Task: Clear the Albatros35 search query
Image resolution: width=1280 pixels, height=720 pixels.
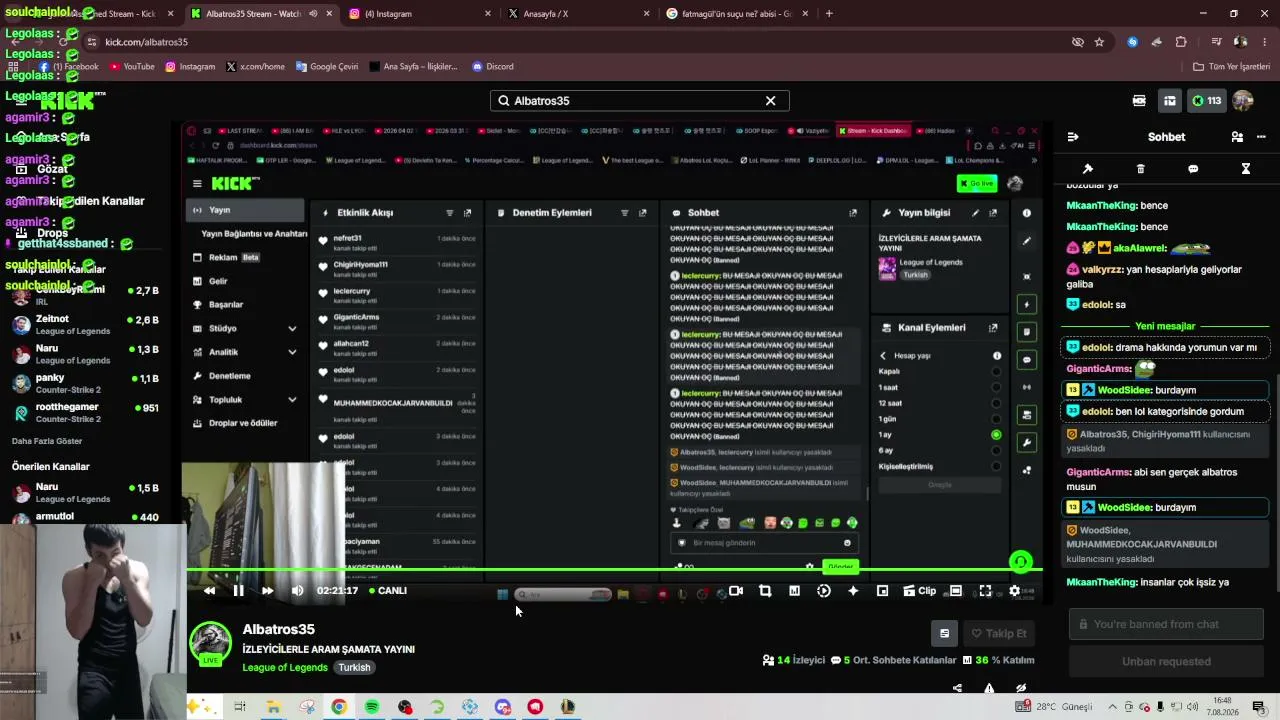Action: [770, 101]
